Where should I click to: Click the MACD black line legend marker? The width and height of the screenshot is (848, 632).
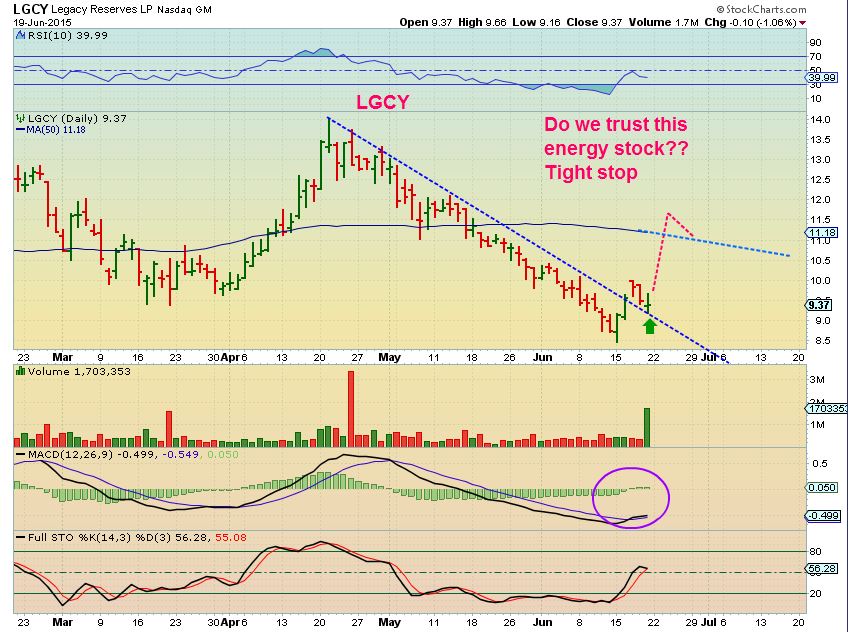[x=21, y=455]
